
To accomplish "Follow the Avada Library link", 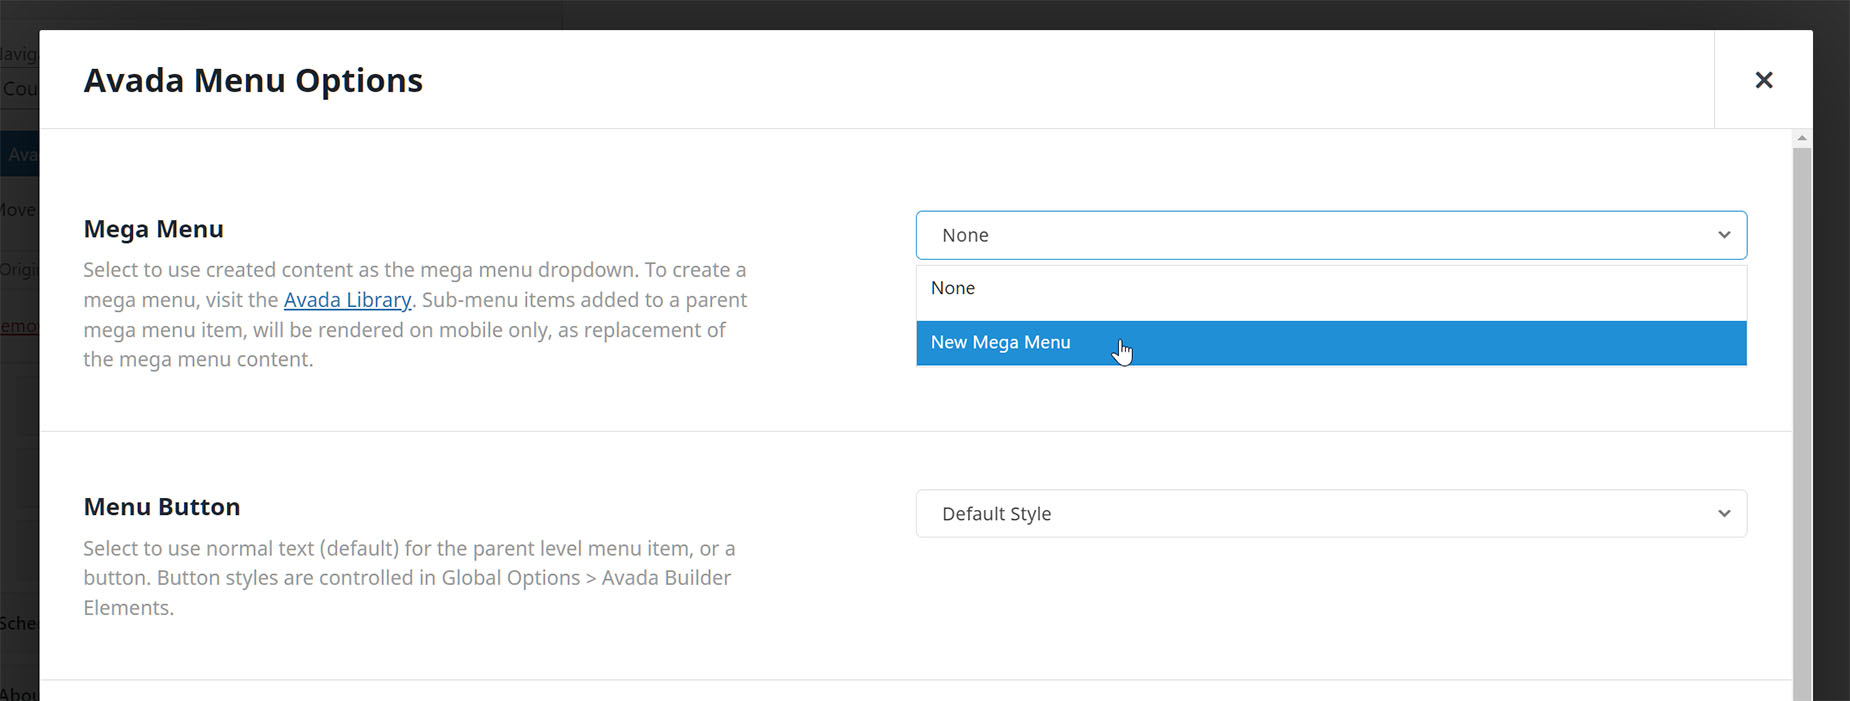I will [x=347, y=300].
